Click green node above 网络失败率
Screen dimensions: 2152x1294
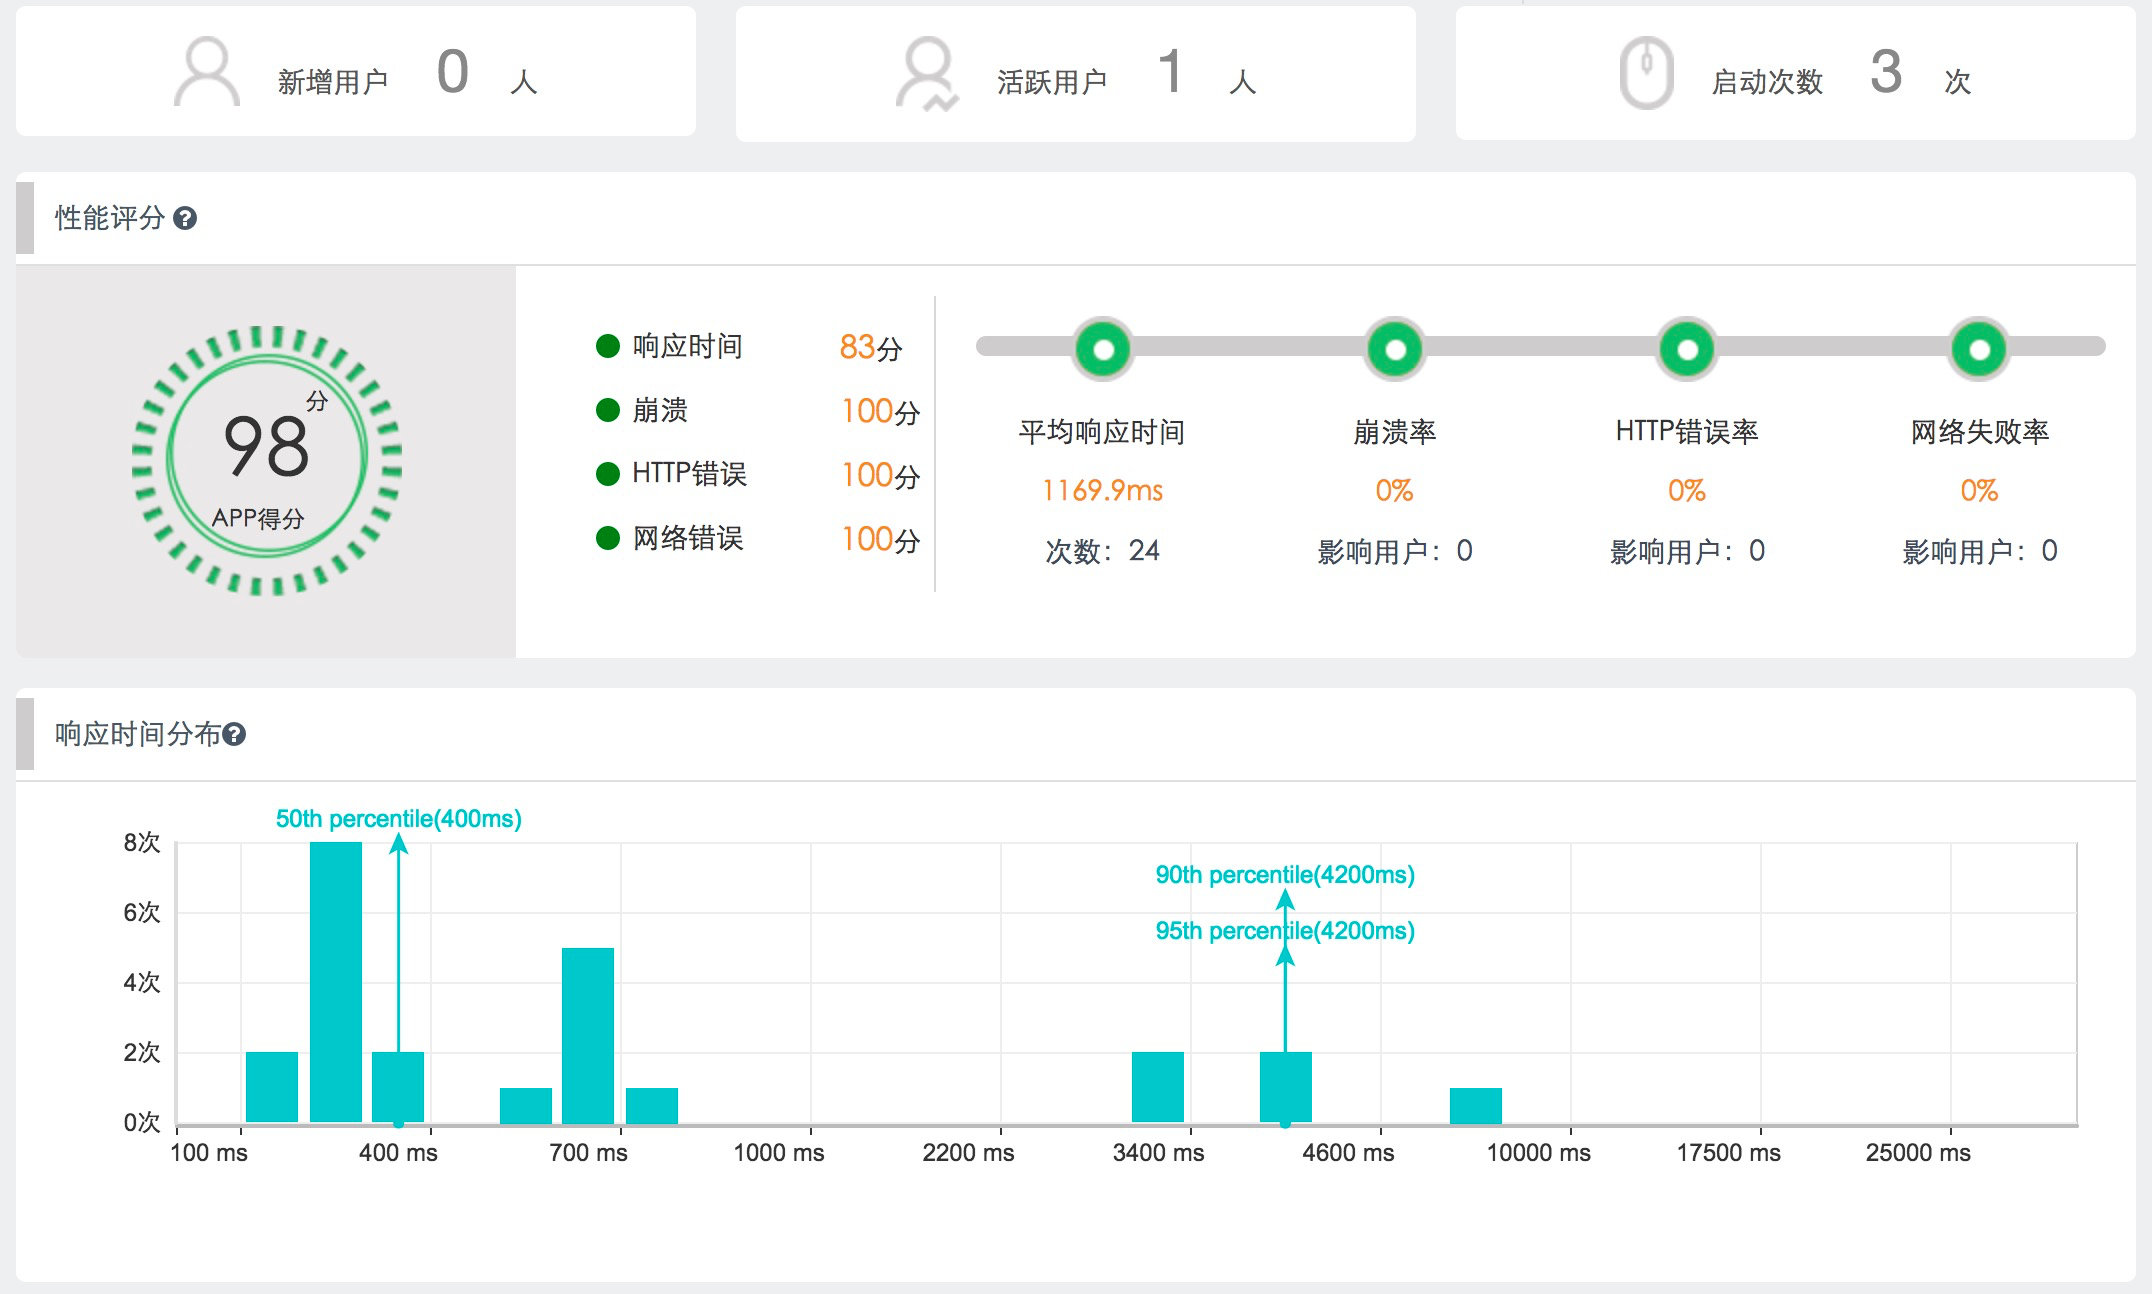1979,349
